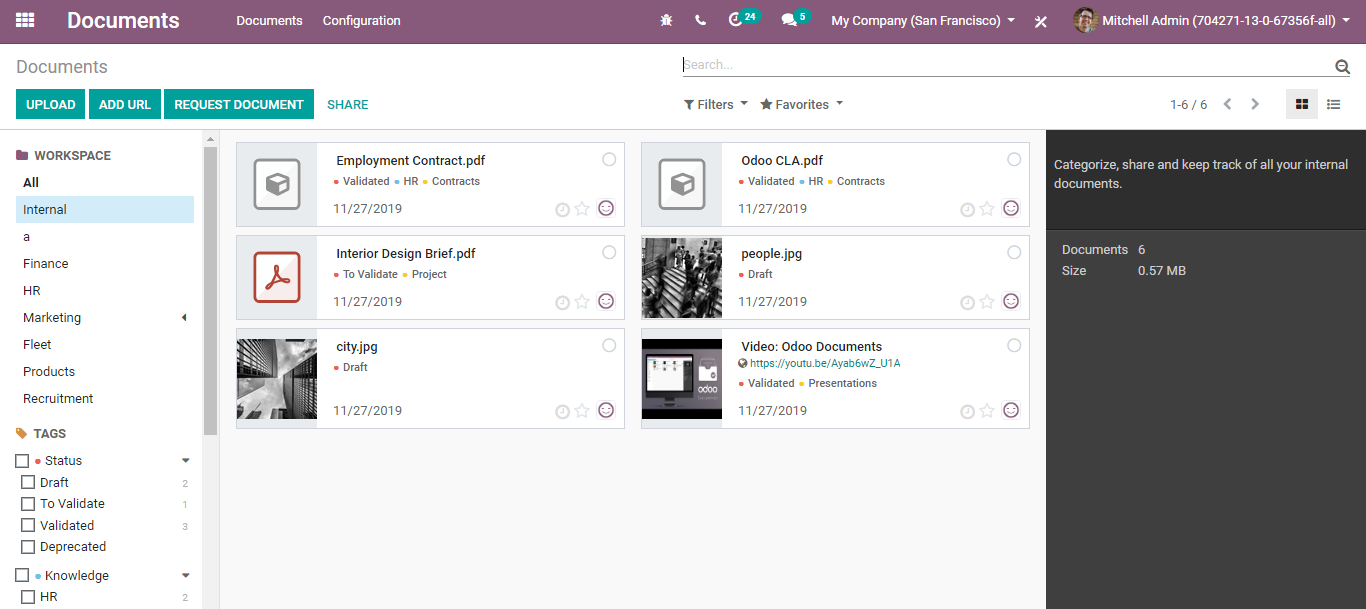Screen dimensions: 1366x609
Task: Star Employment Contract.pdf as favorite
Action: point(582,209)
